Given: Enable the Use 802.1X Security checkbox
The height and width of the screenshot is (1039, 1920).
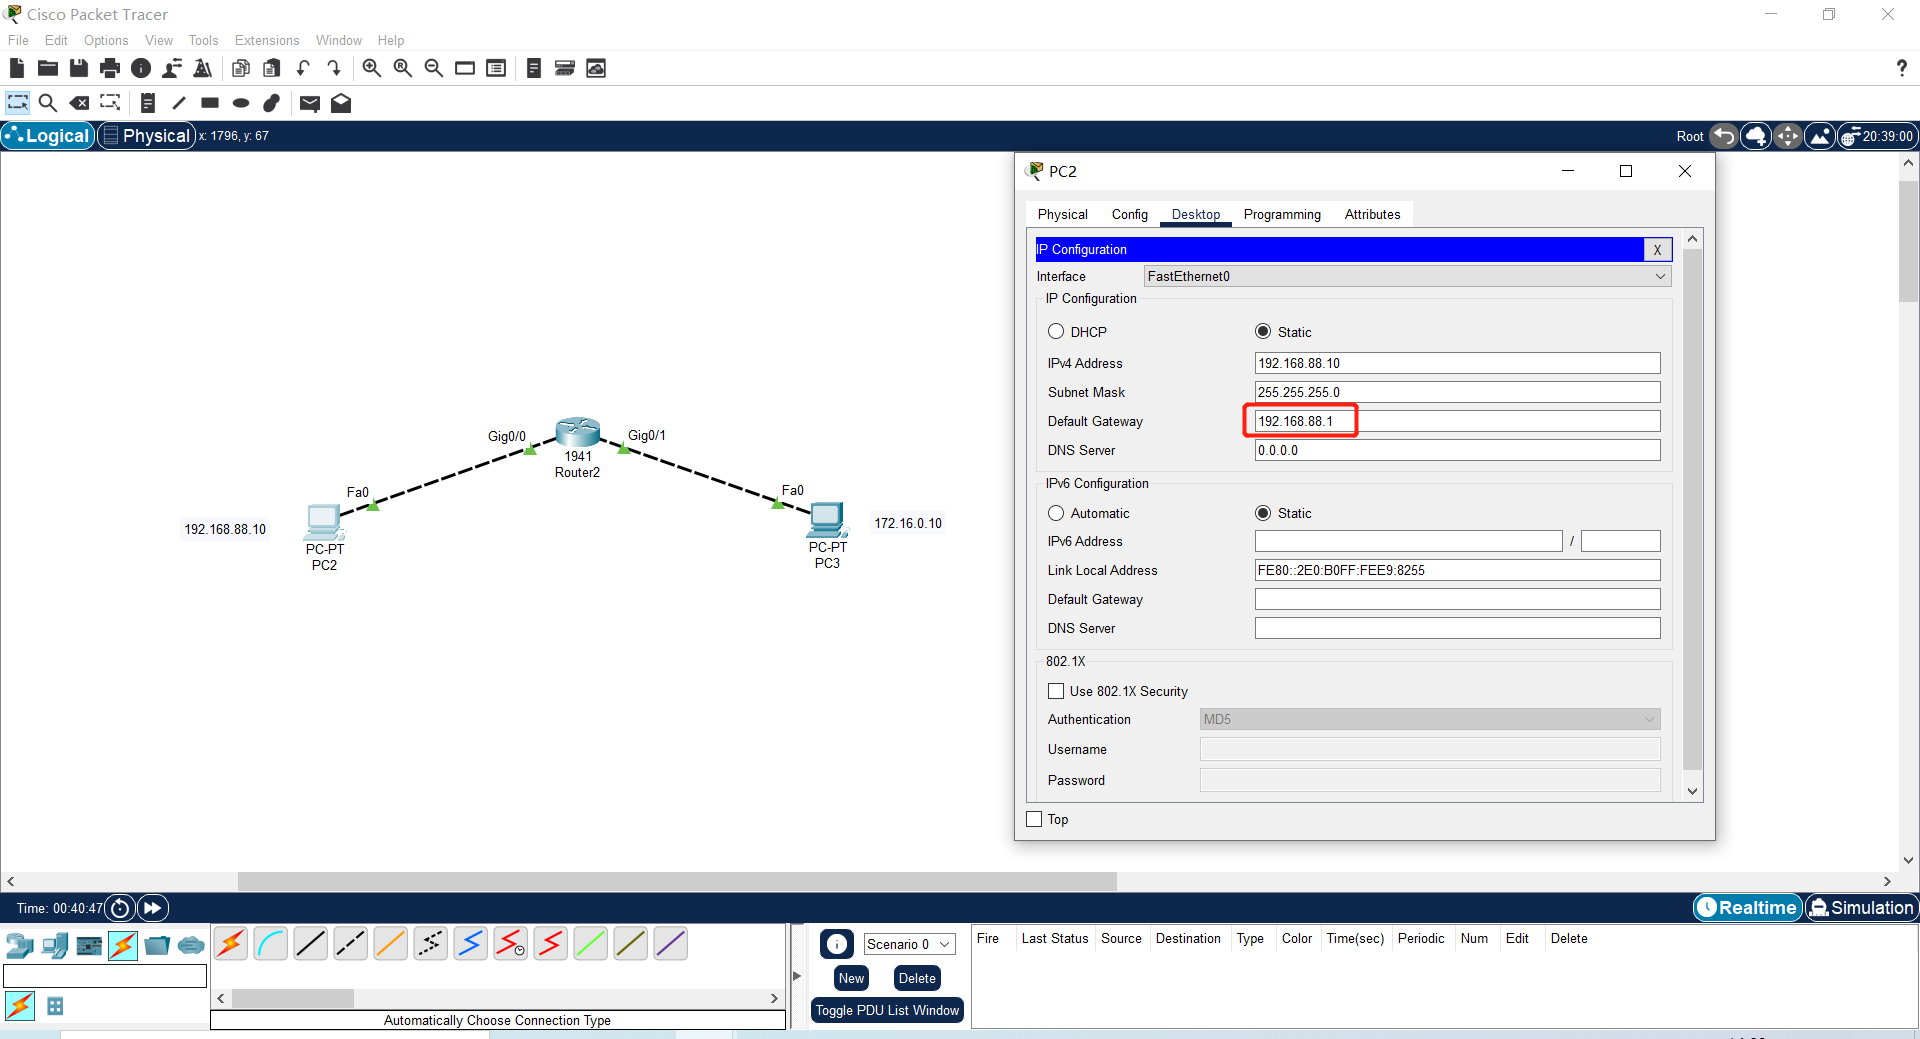Looking at the screenshot, I should (x=1056, y=691).
